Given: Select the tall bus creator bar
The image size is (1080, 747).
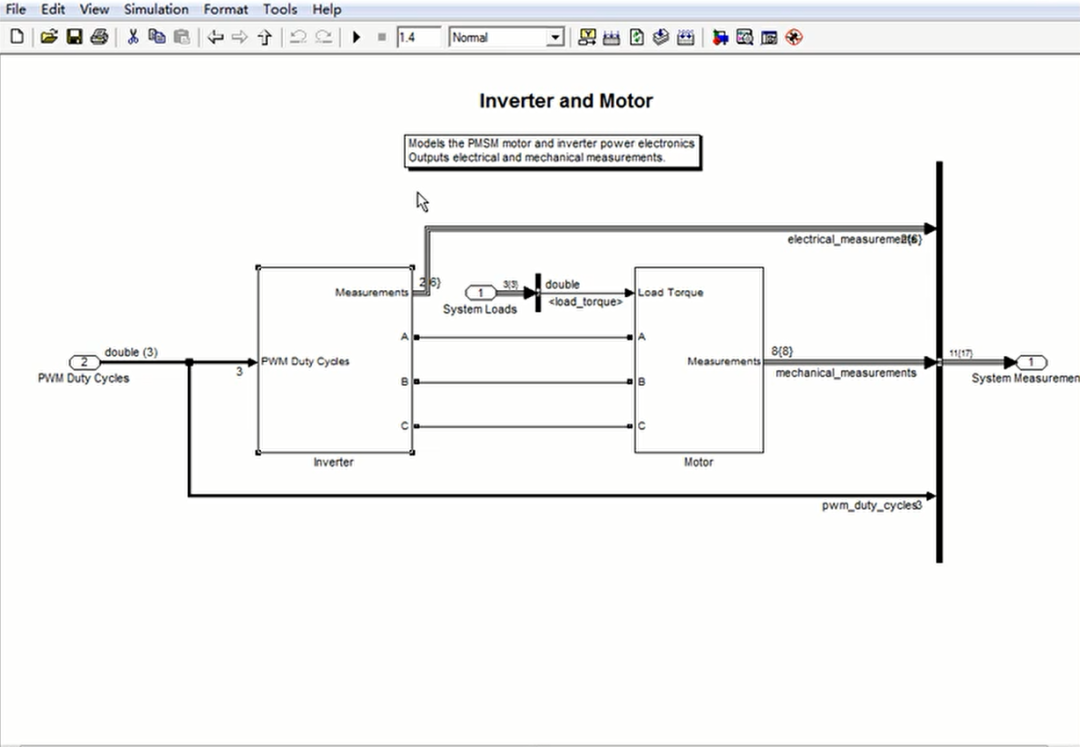Looking at the screenshot, I should pos(939,362).
